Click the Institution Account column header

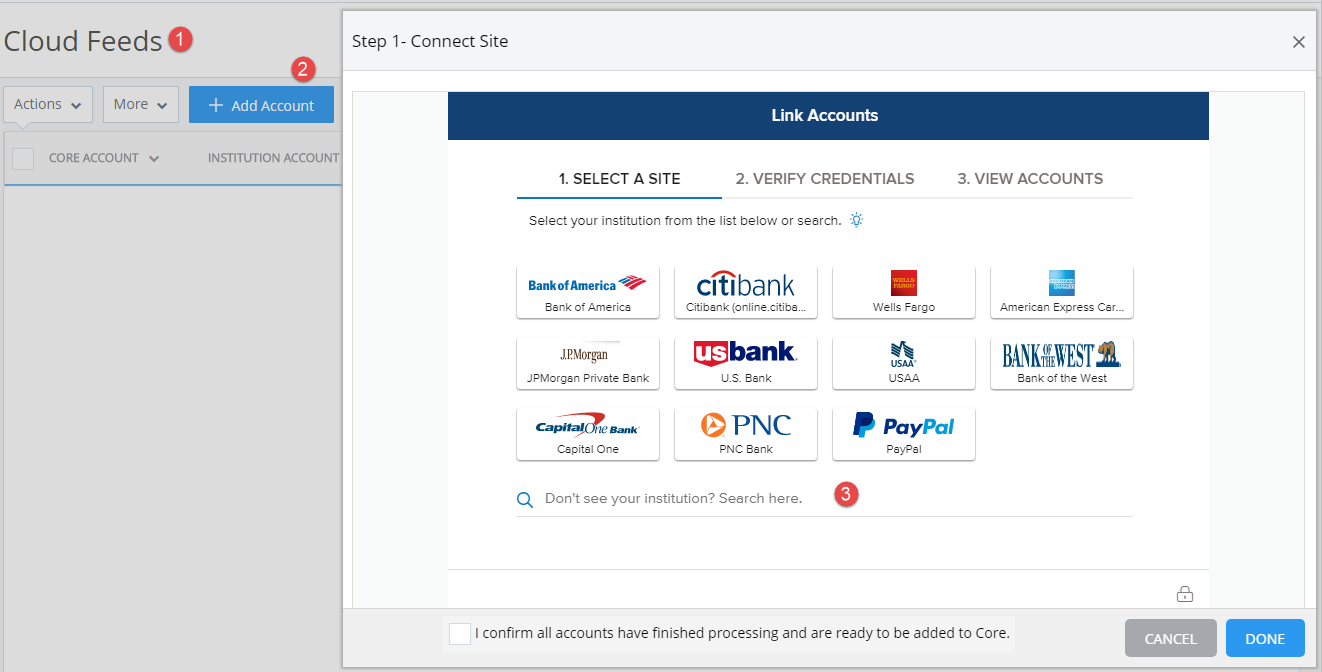(x=274, y=158)
